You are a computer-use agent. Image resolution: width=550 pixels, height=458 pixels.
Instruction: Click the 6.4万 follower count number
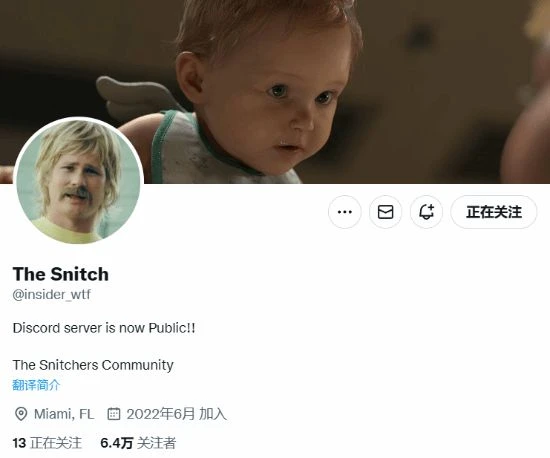[x=116, y=443]
